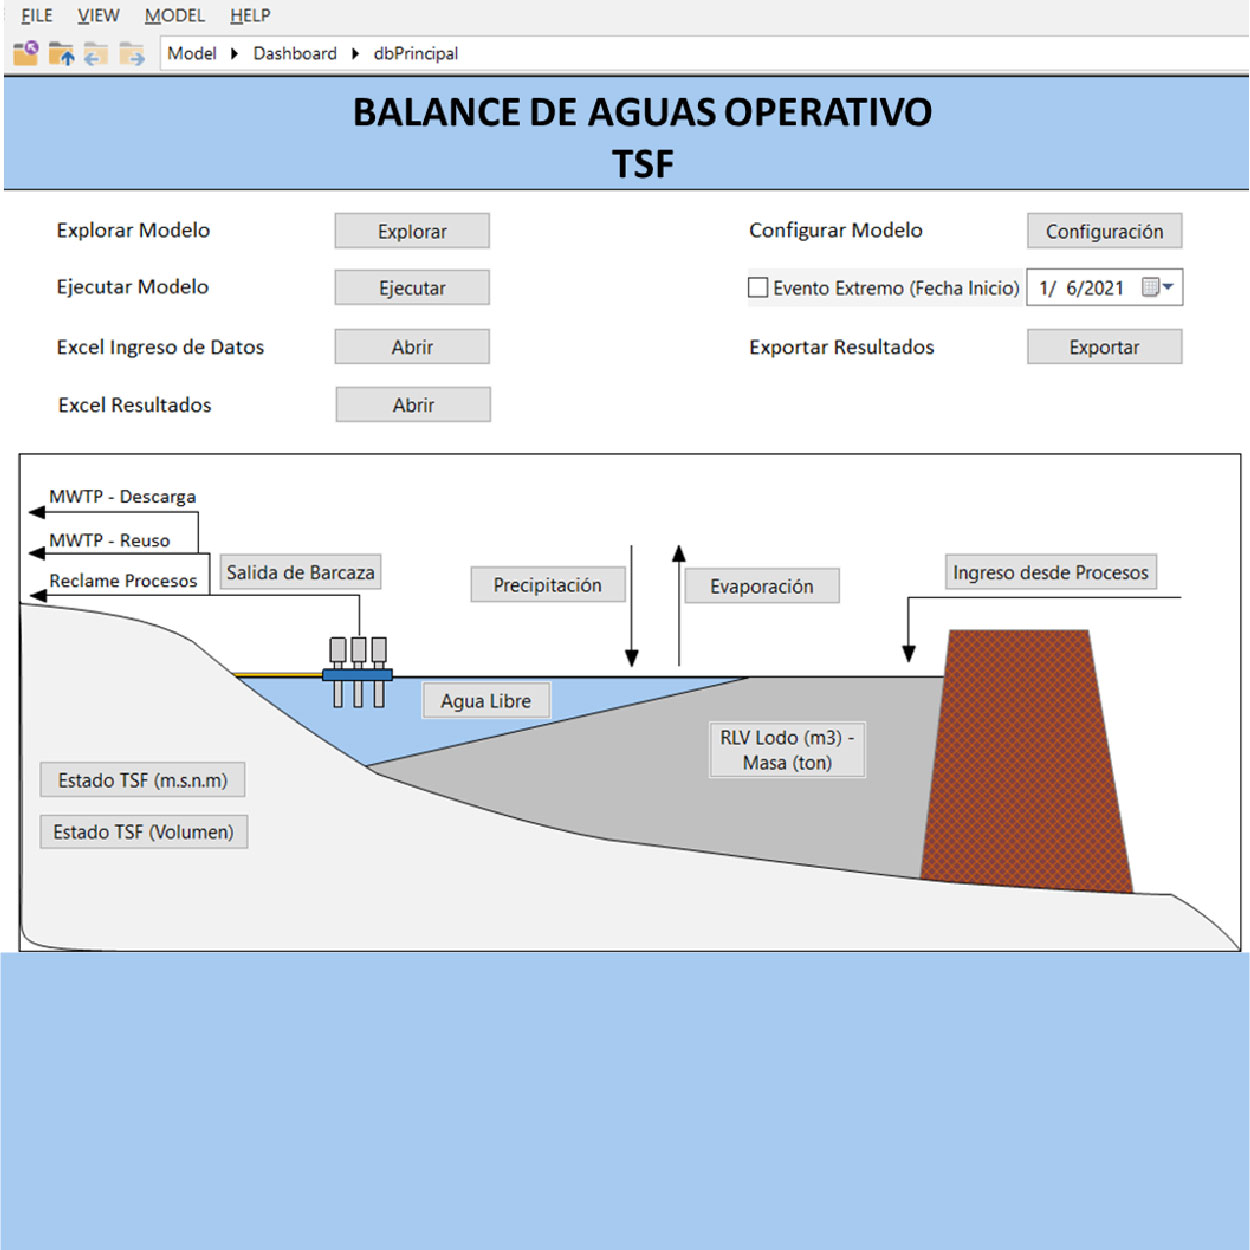
Task: Click the folder up-one-level icon
Action: pos(61,54)
